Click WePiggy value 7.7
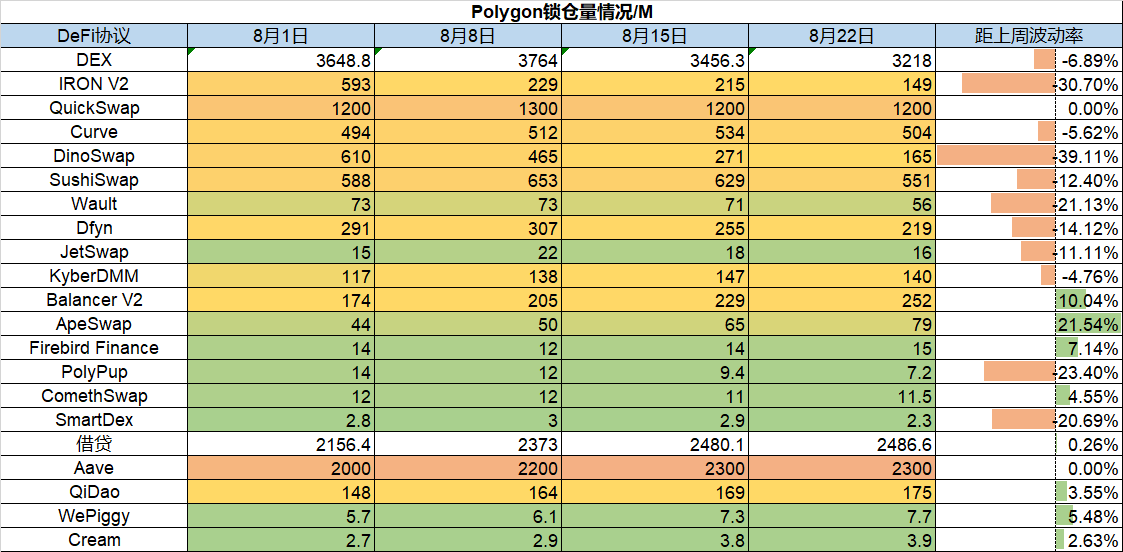Image resolution: width=1123 pixels, height=552 pixels. pyautogui.click(x=842, y=515)
